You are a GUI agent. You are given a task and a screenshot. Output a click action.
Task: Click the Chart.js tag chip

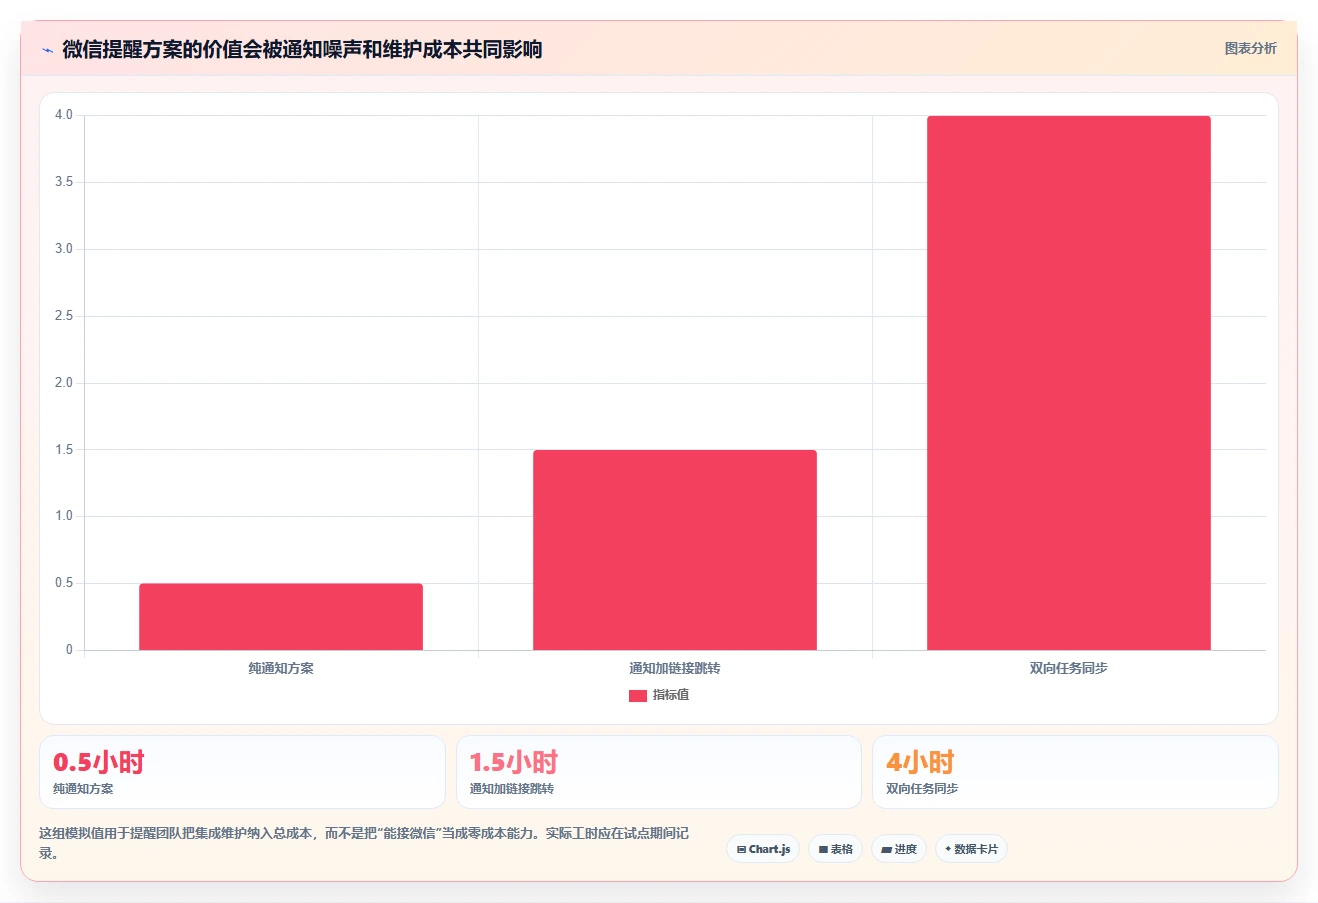pyautogui.click(x=763, y=849)
